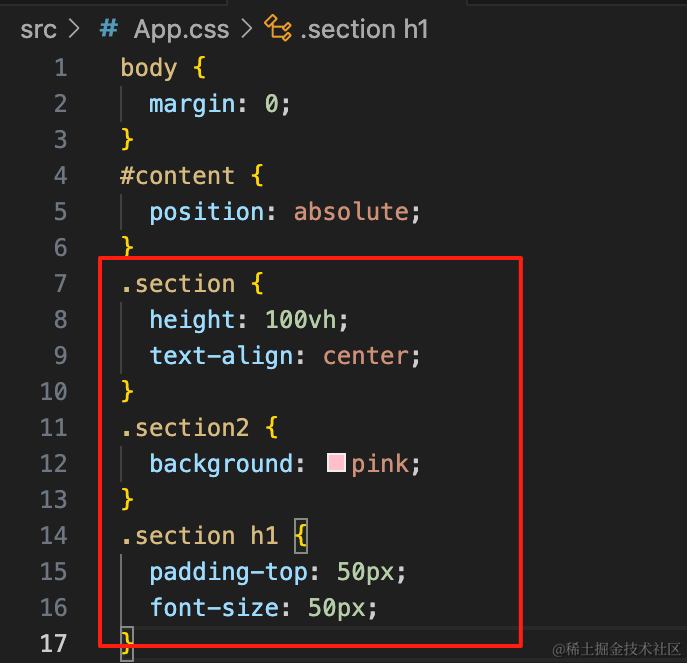Viewport: 688px width, 664px height.
Task: Click the highlighted opening brace on line 14
Action: pos(301,536)
